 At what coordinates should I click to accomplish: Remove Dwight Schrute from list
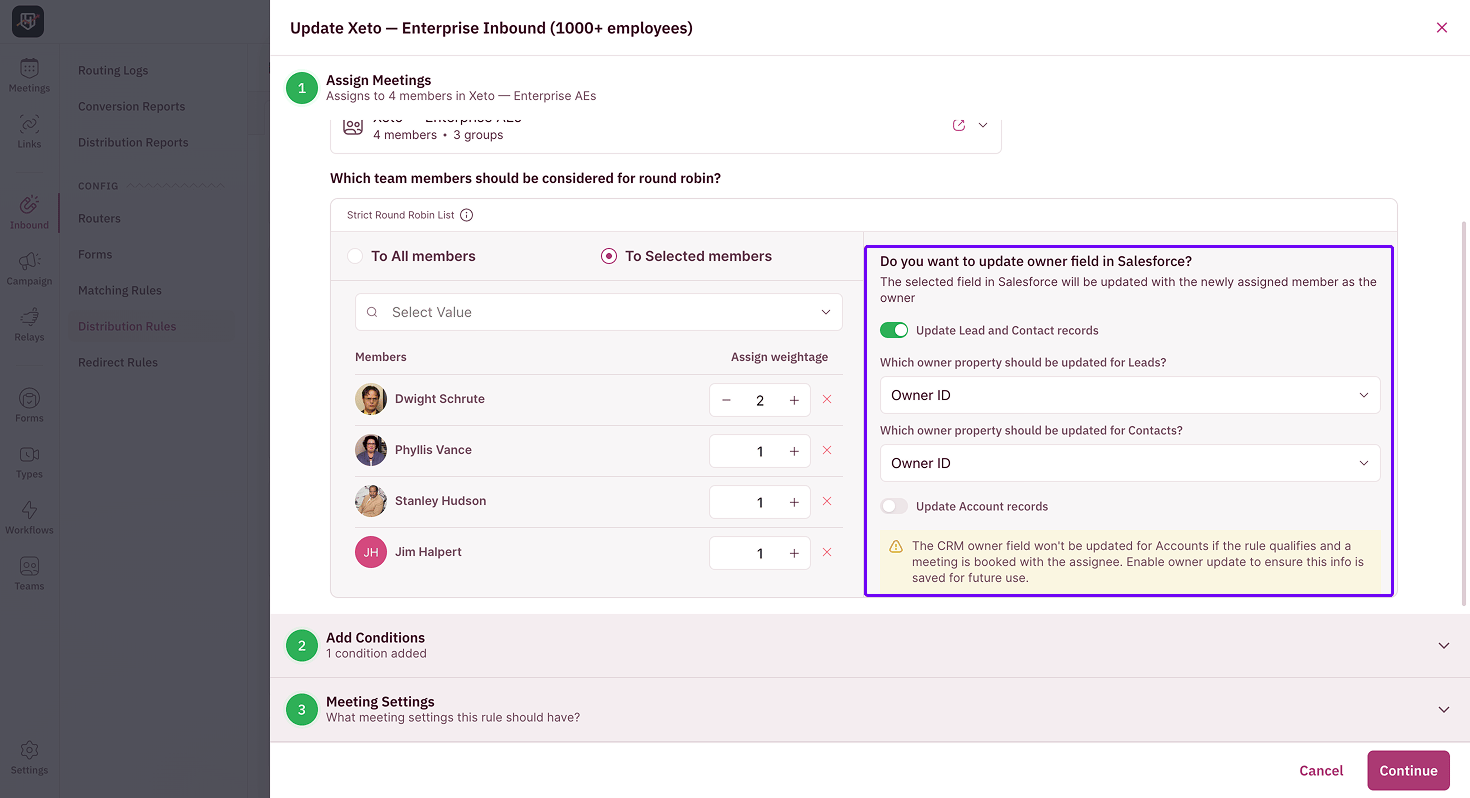[827, 399]
